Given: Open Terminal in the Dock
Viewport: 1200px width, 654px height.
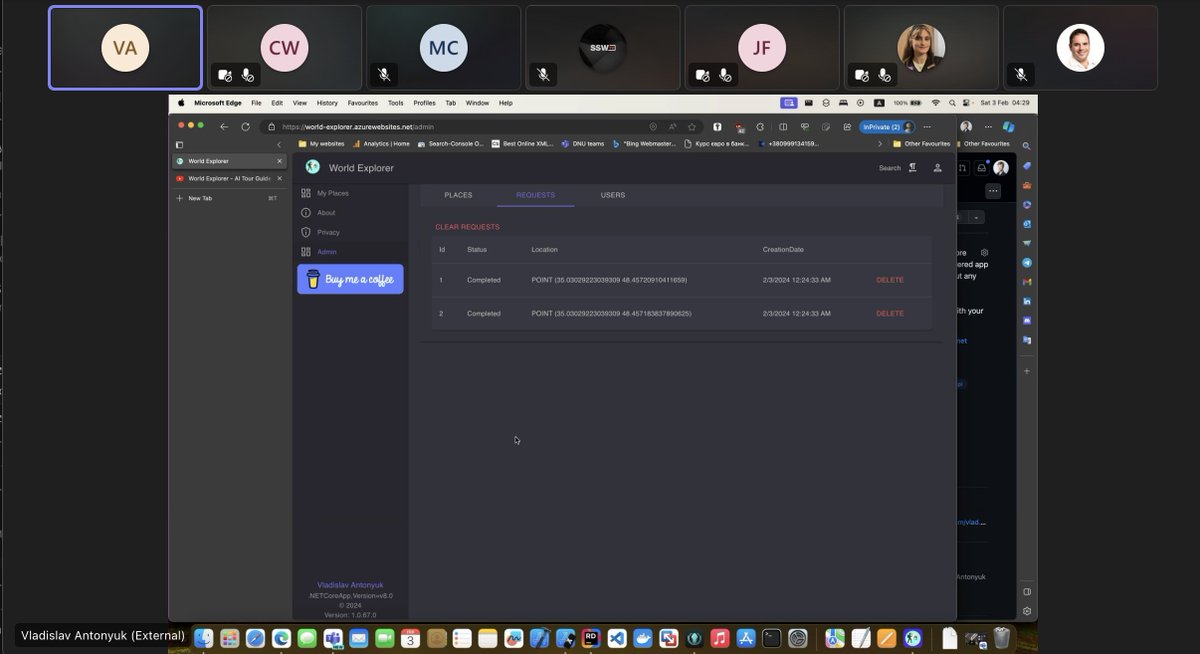Looking at the screenshot, I should click(x=772, y=638).
